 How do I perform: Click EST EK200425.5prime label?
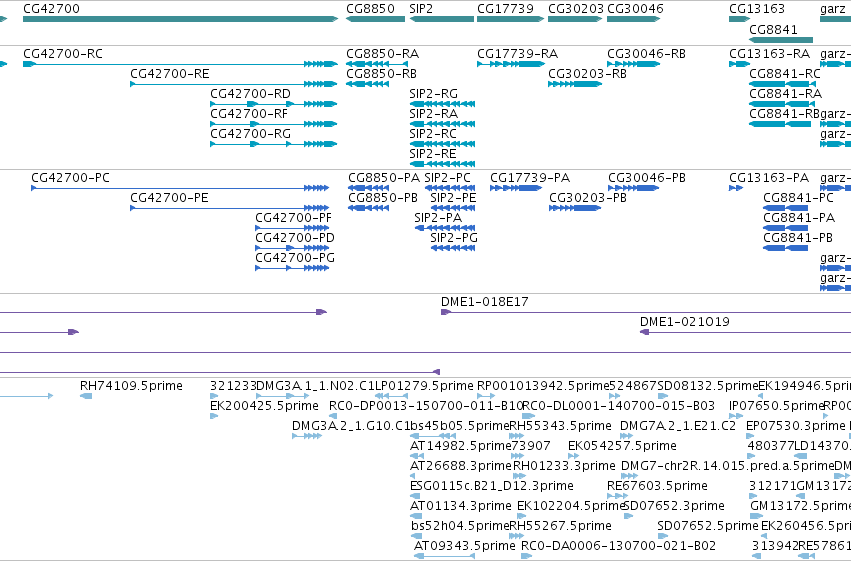click(x=264, y=406)
